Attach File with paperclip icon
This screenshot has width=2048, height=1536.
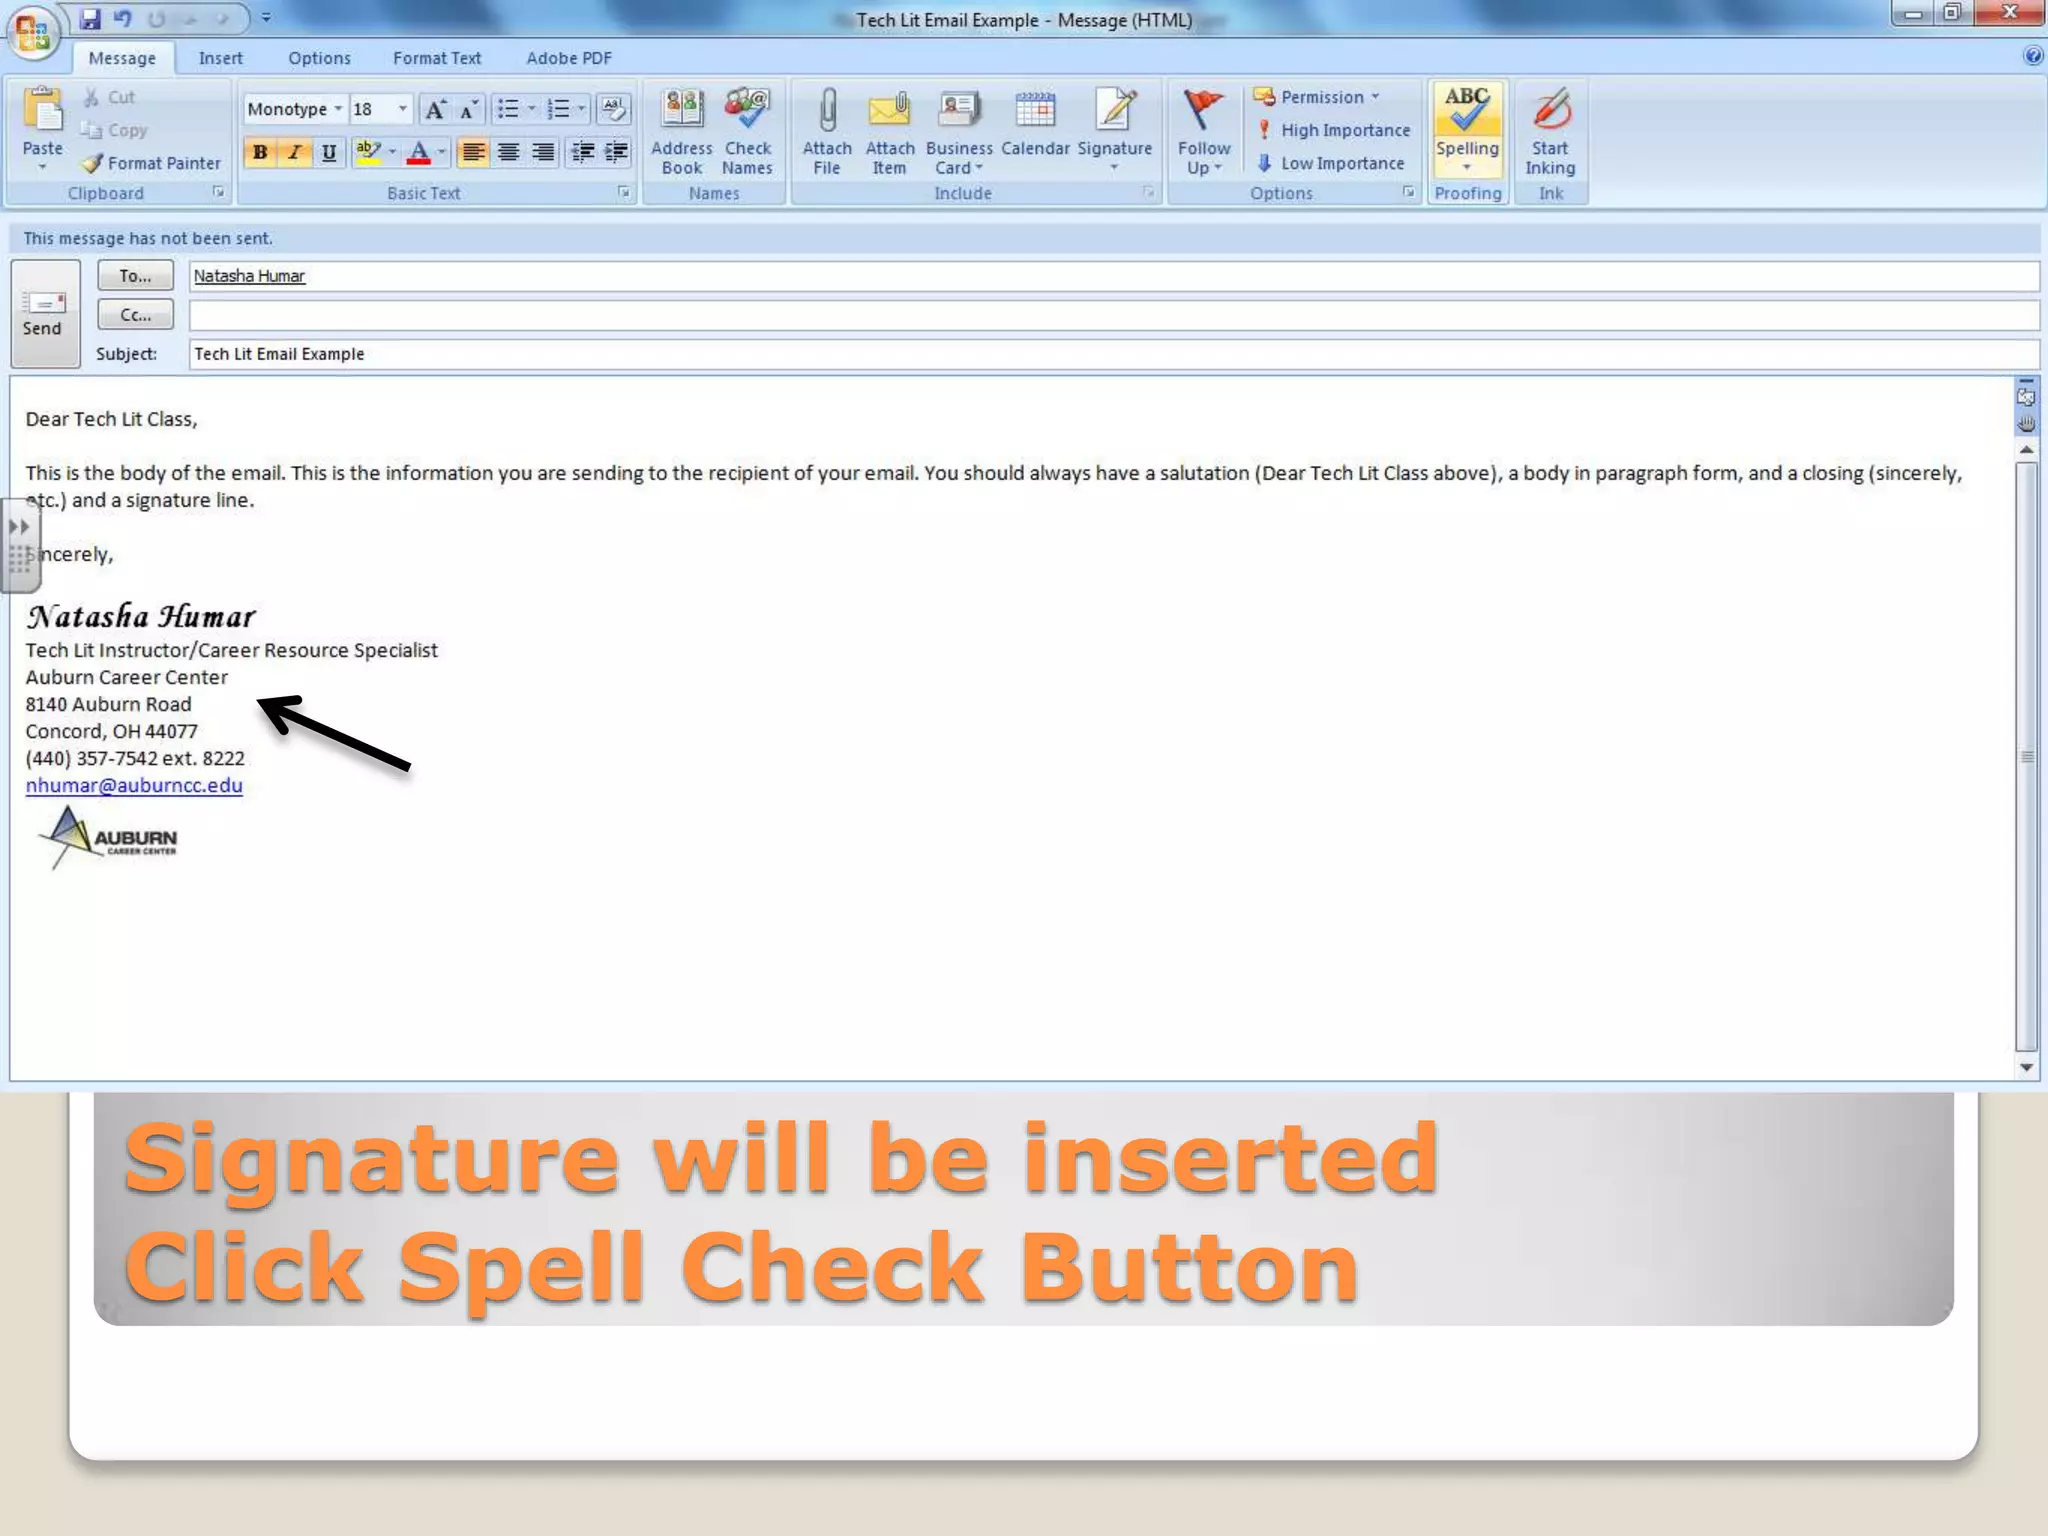(827, 132)
